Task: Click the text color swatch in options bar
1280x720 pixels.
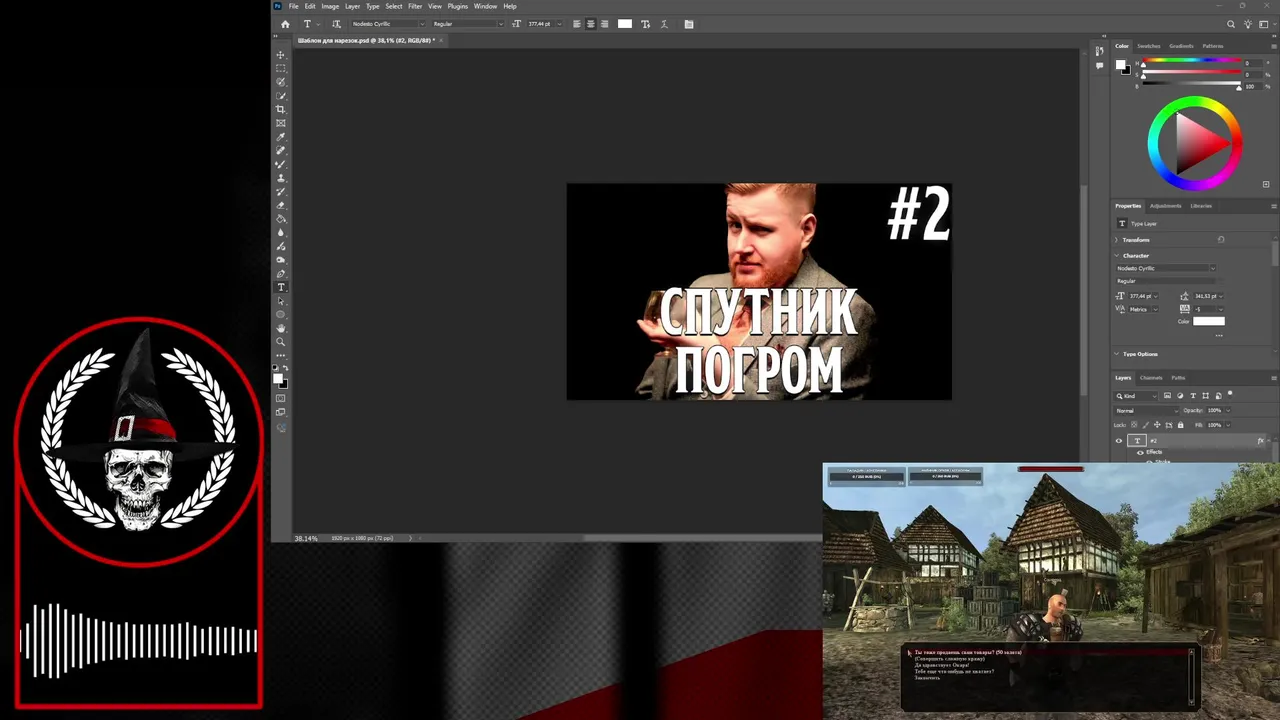Action: (x=625, y=24)
